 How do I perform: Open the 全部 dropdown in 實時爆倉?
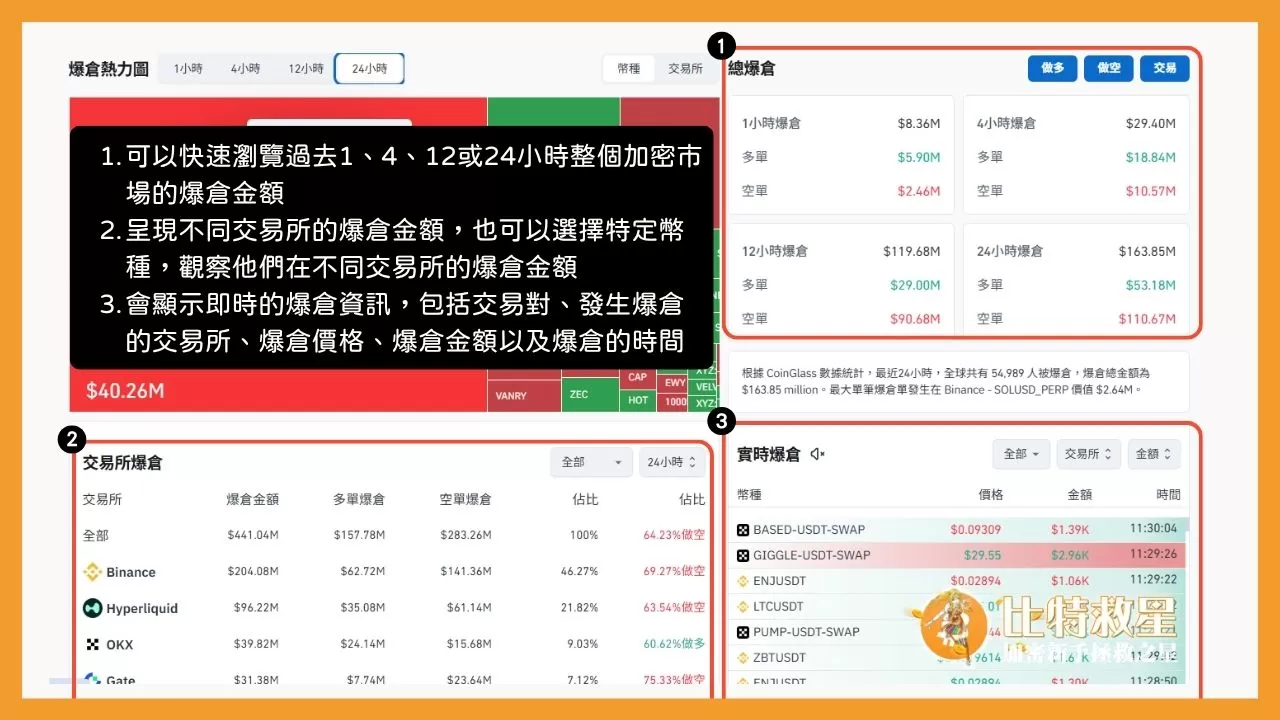click(x=1021, y=454)
